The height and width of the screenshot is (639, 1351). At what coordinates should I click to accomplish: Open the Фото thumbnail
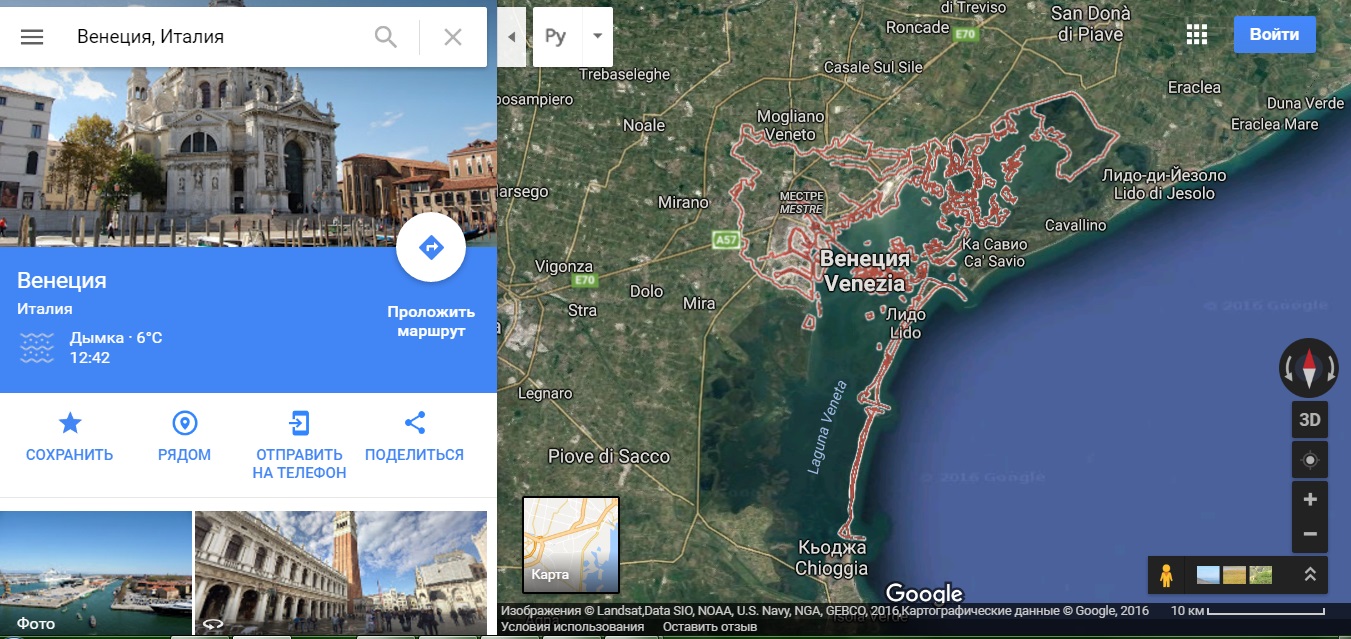pyautogui.click(x=96, y=573)
